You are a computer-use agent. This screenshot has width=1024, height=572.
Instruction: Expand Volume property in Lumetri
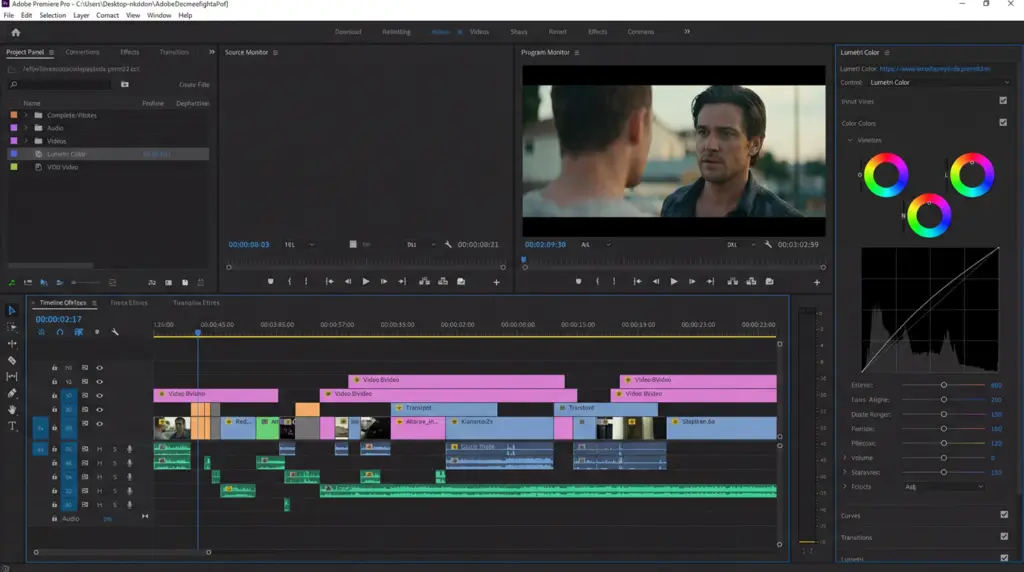click(x=844, y=458)
